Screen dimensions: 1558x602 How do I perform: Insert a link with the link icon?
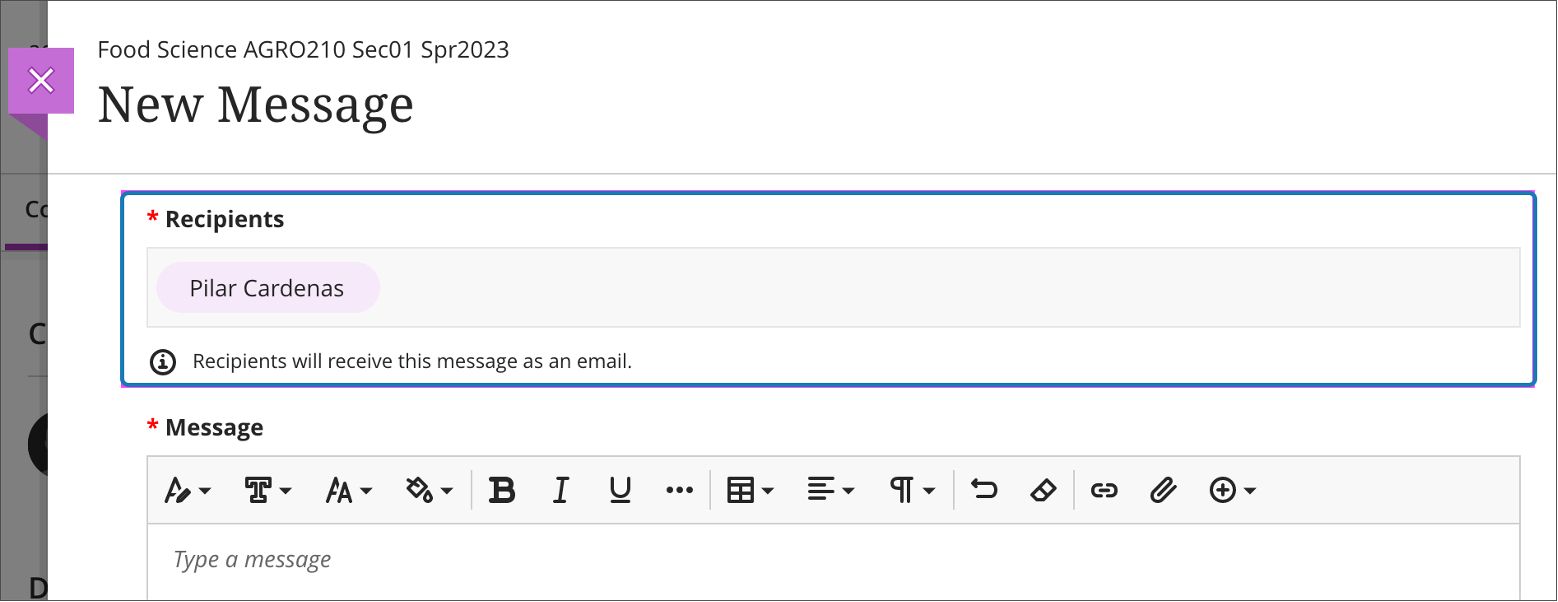pos(1103,490)
